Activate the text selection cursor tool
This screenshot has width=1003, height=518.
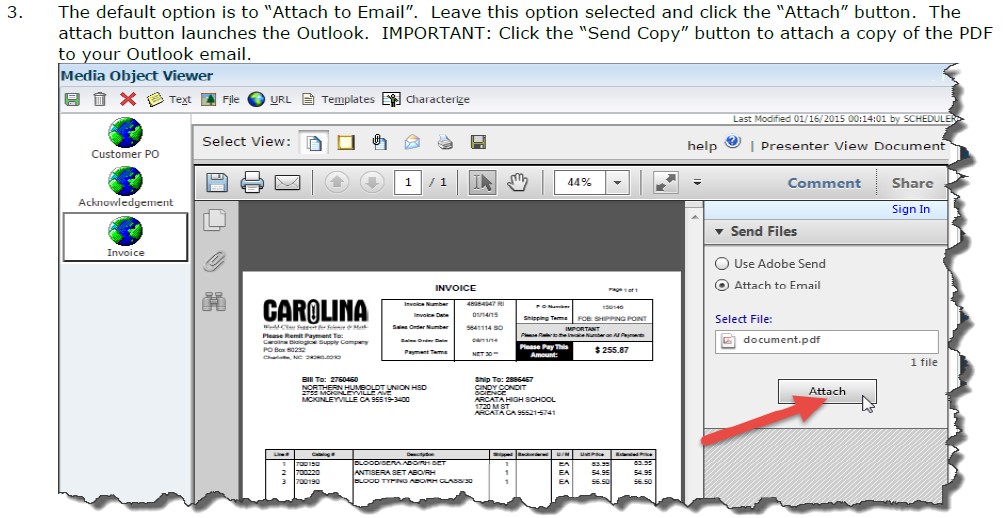(482, 182)
